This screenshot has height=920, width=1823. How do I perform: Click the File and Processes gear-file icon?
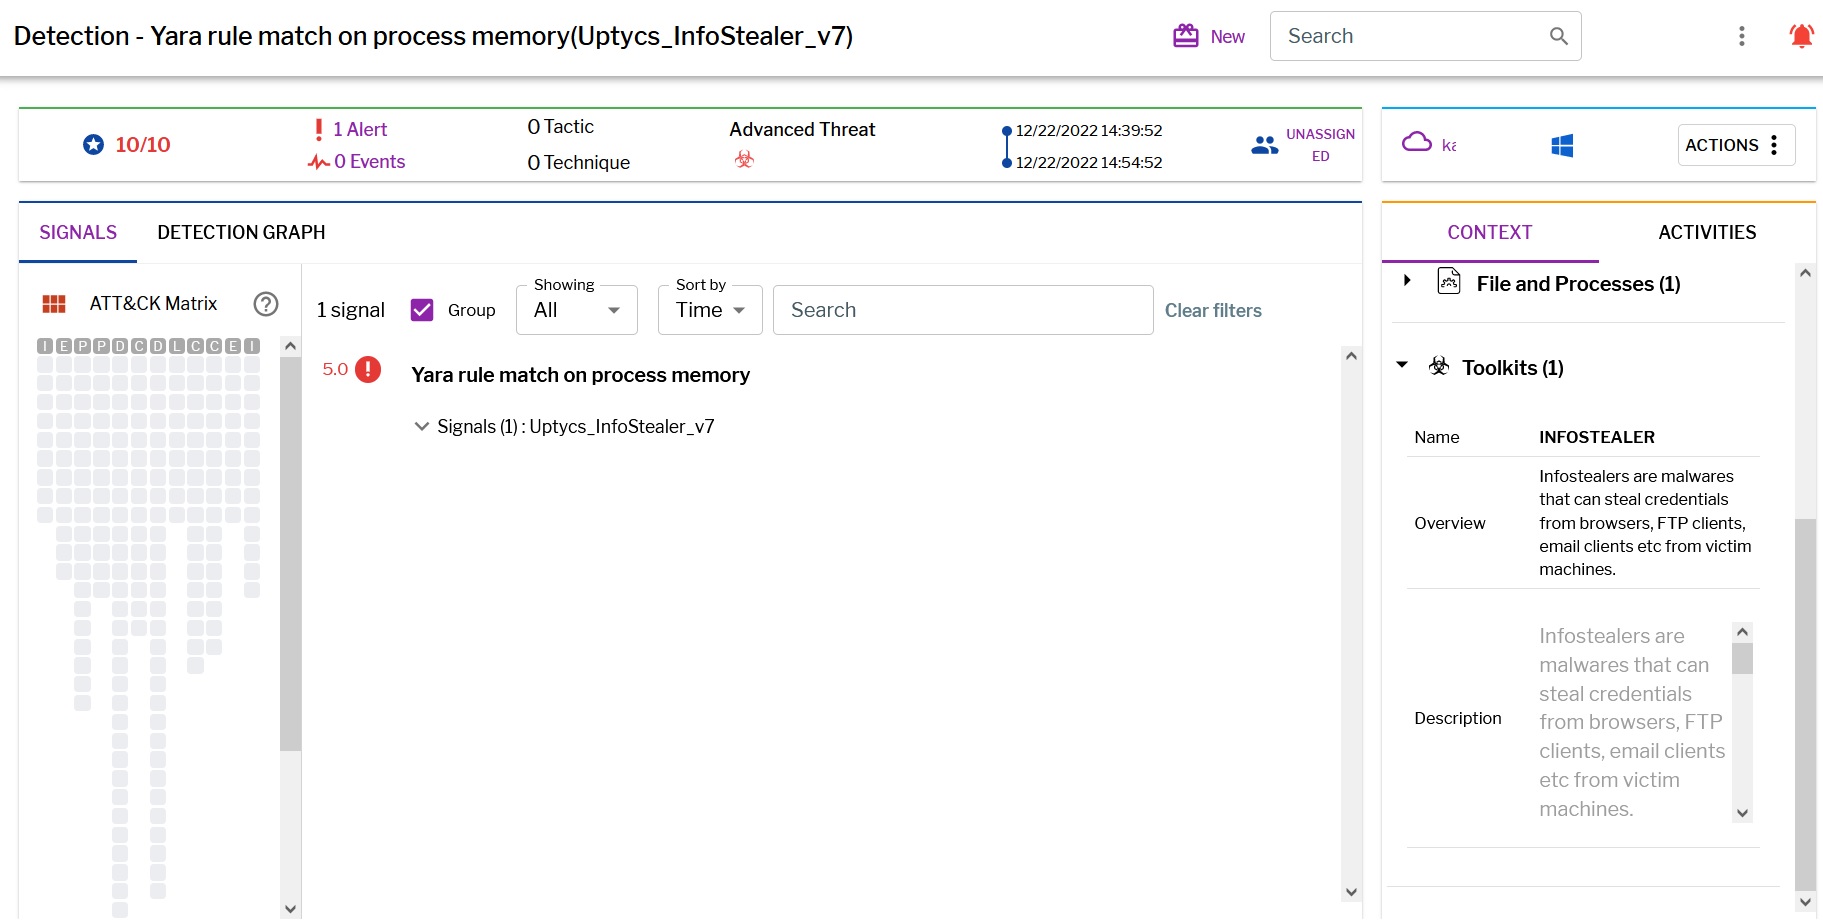point(1447,282)
